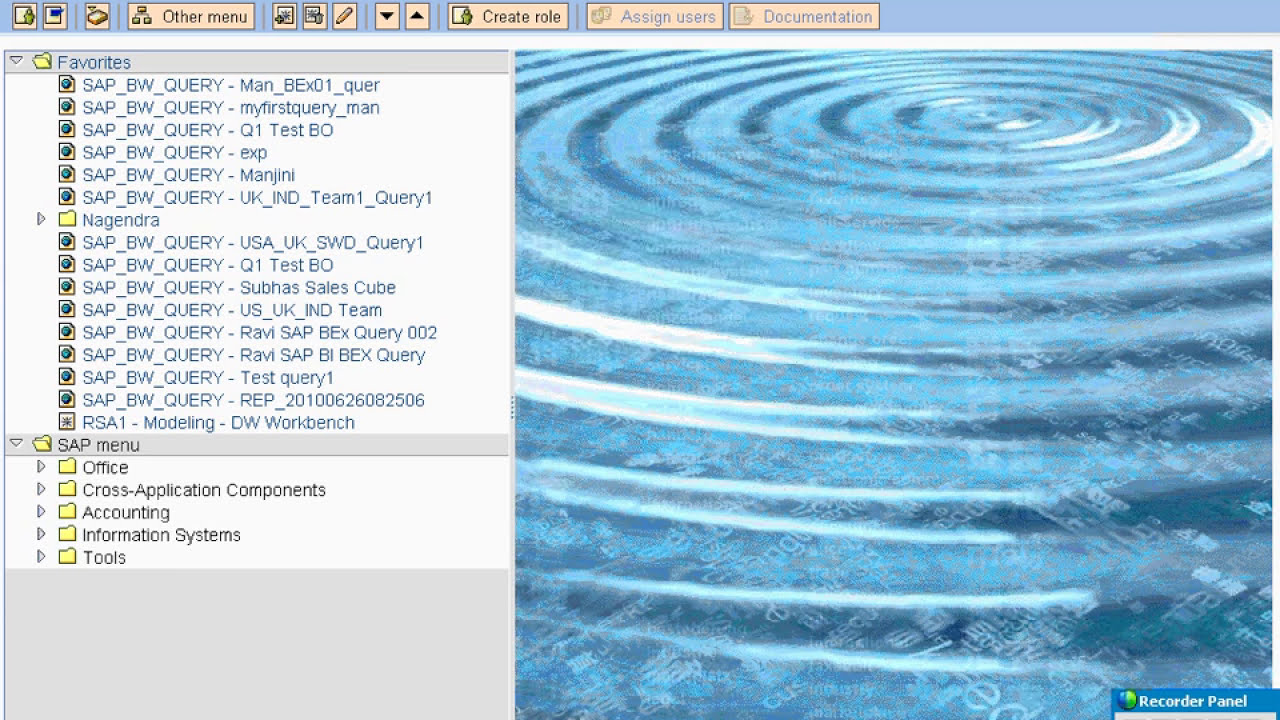1280x720 pixels.
Task: Click folder icon of Office
Action: click(x=67, y=467)
